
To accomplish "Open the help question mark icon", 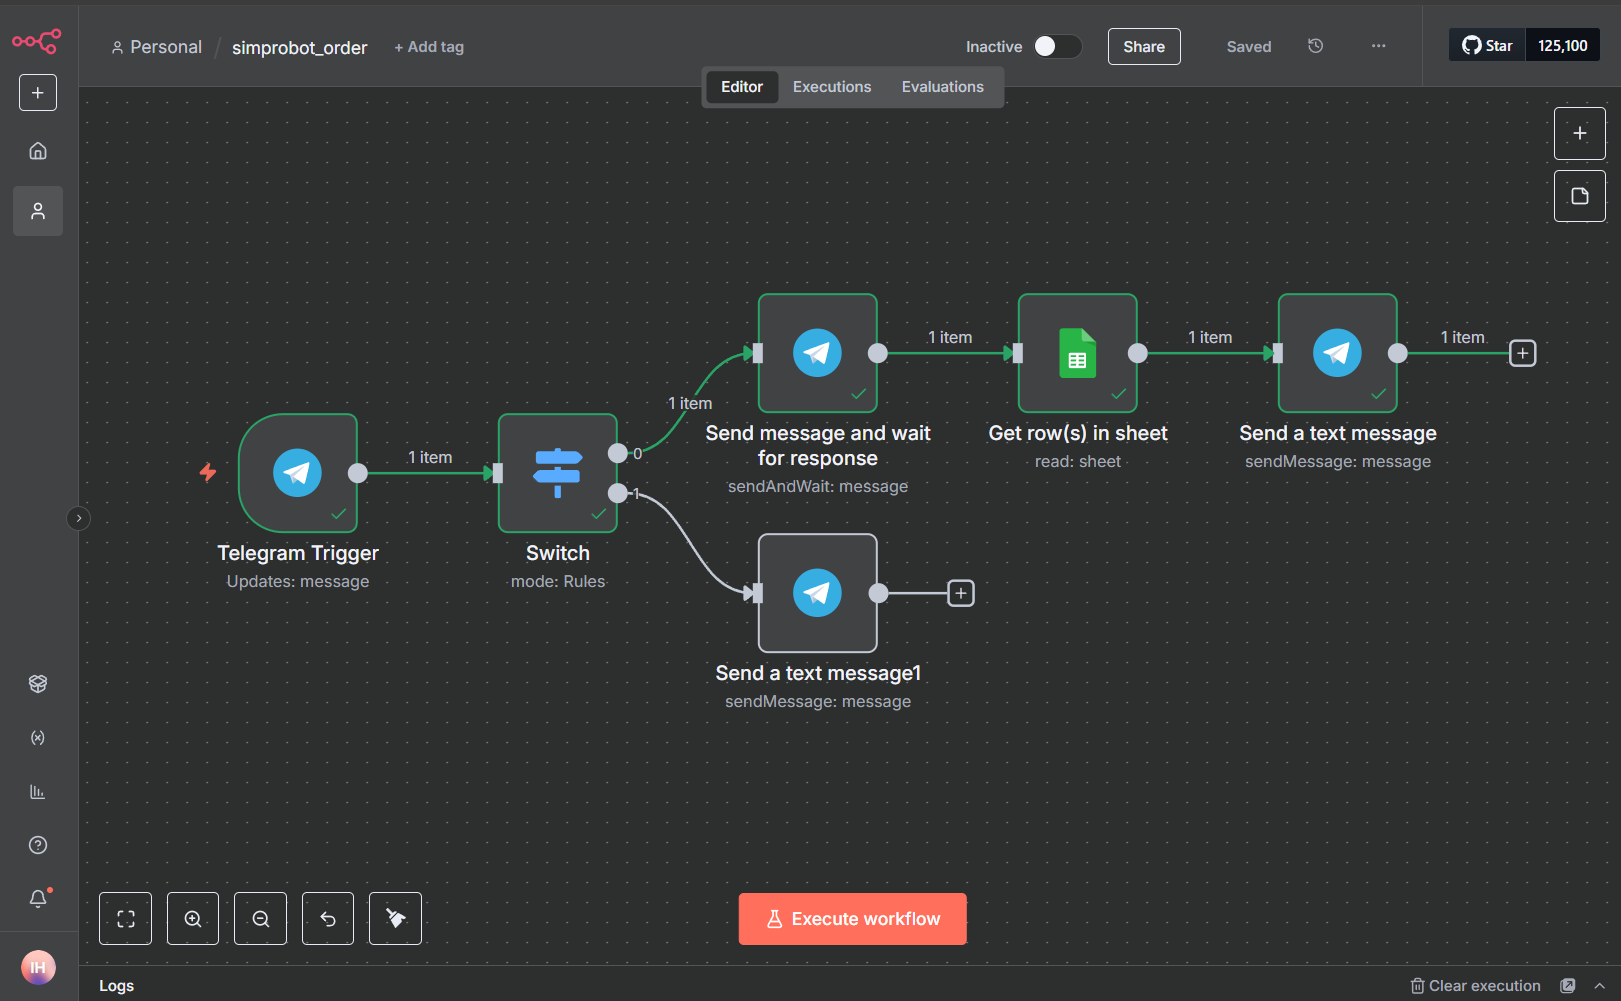I will tap(38, 845).
